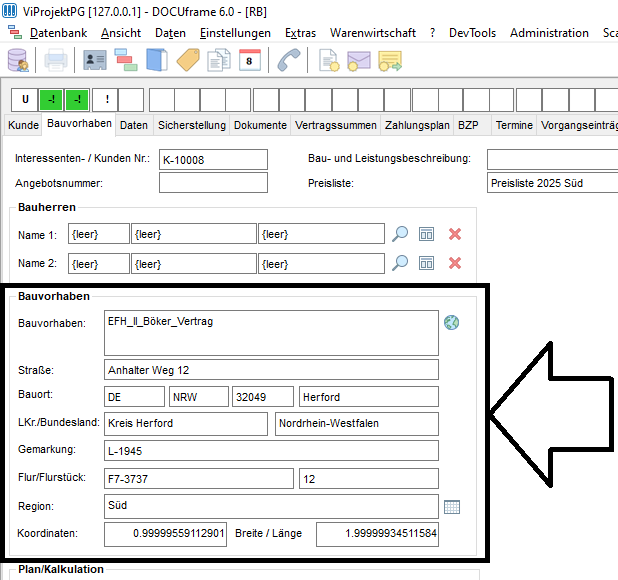The image size is (618, 580).
Task: Click the red X in Name 2 row
Action: (455, 263)
